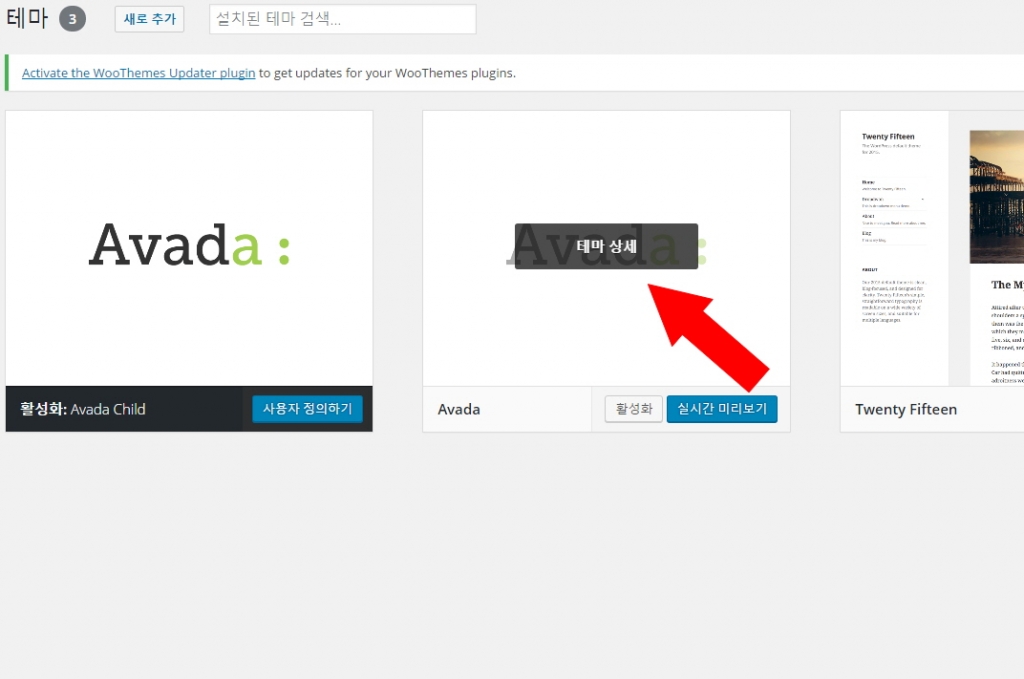Image resolution: width=1024 pixels, height=679 pixels.
Task: Click the 테마 page heading
Action: [27, 18]
